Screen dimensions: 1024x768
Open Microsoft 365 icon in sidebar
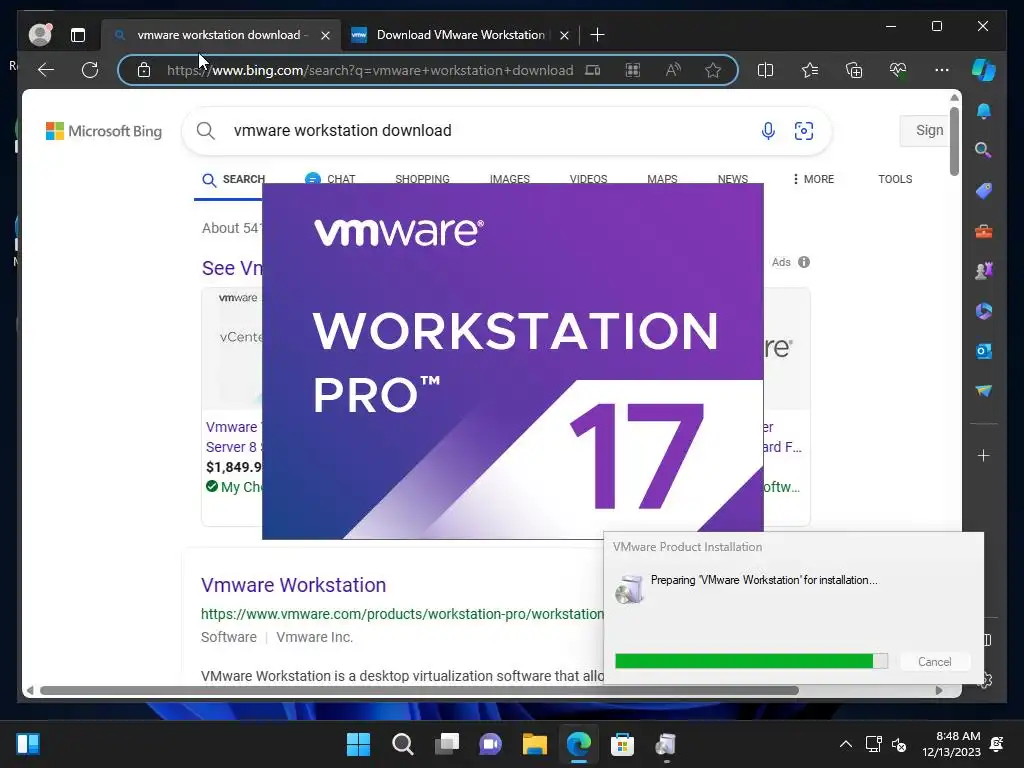(984, 311)
